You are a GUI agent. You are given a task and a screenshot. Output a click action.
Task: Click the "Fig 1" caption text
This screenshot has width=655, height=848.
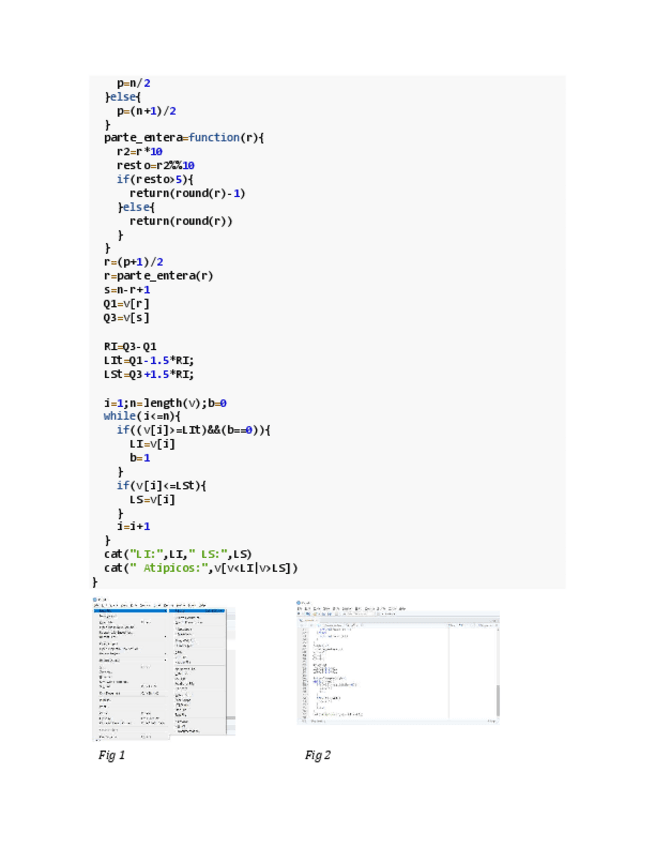111,755
